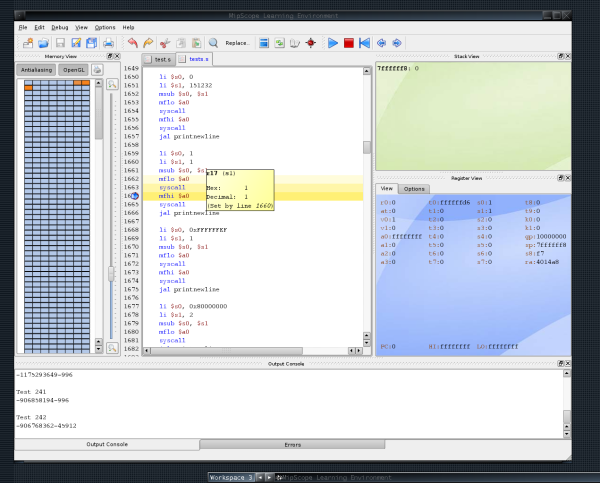Screen dimensions: 600x483
Task: Open the Debug menu
Action: tap(60, 27)
